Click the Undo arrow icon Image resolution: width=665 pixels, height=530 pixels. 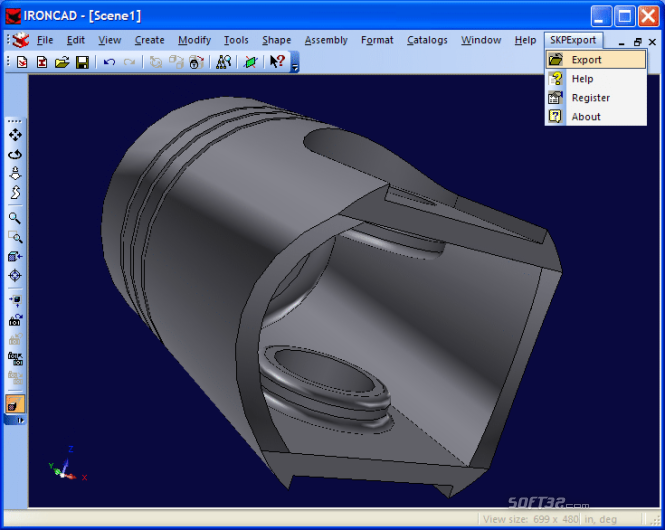(109, 62)
